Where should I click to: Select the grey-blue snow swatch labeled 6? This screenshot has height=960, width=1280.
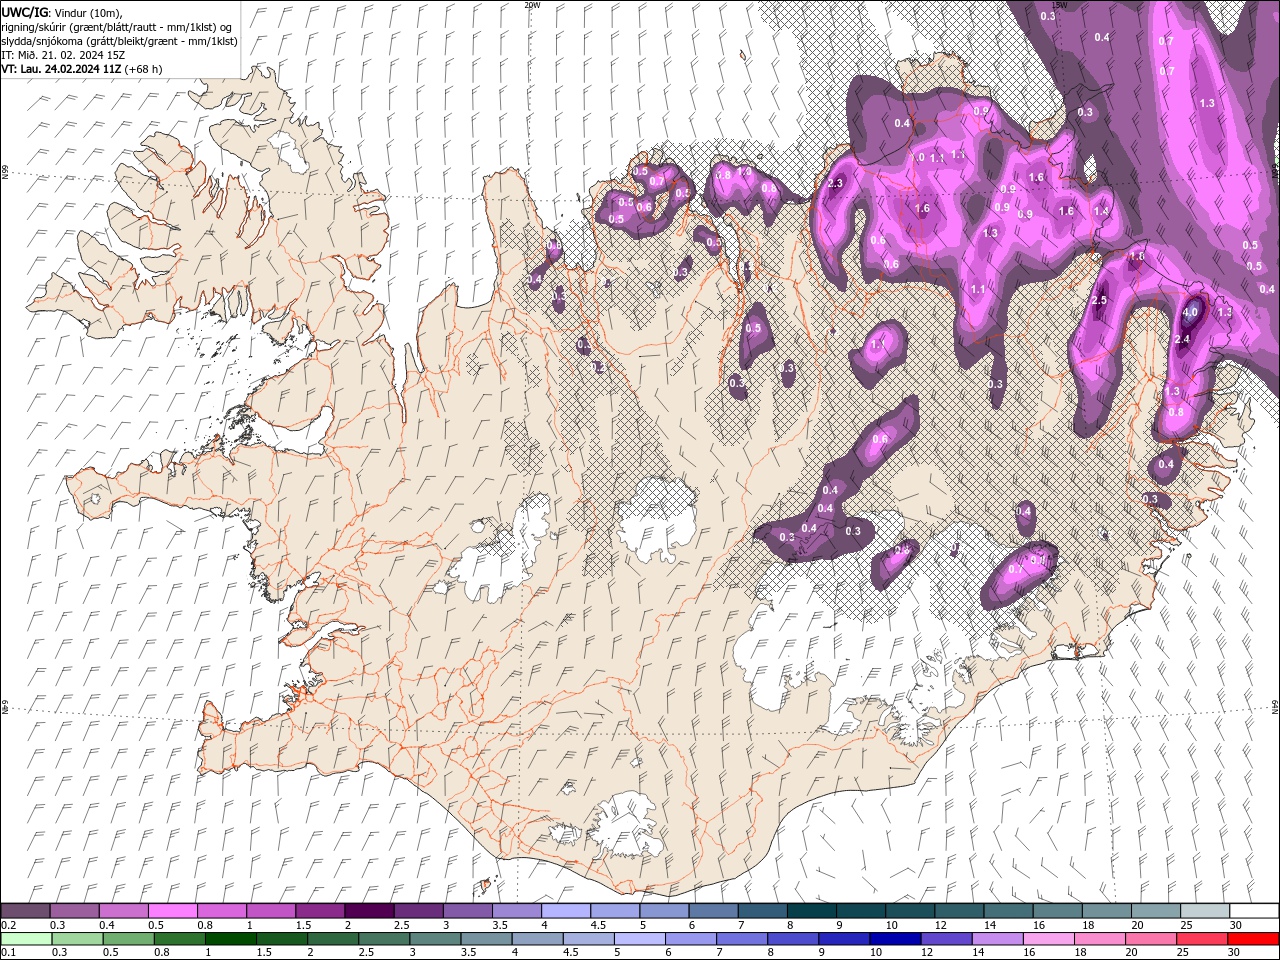713,911
